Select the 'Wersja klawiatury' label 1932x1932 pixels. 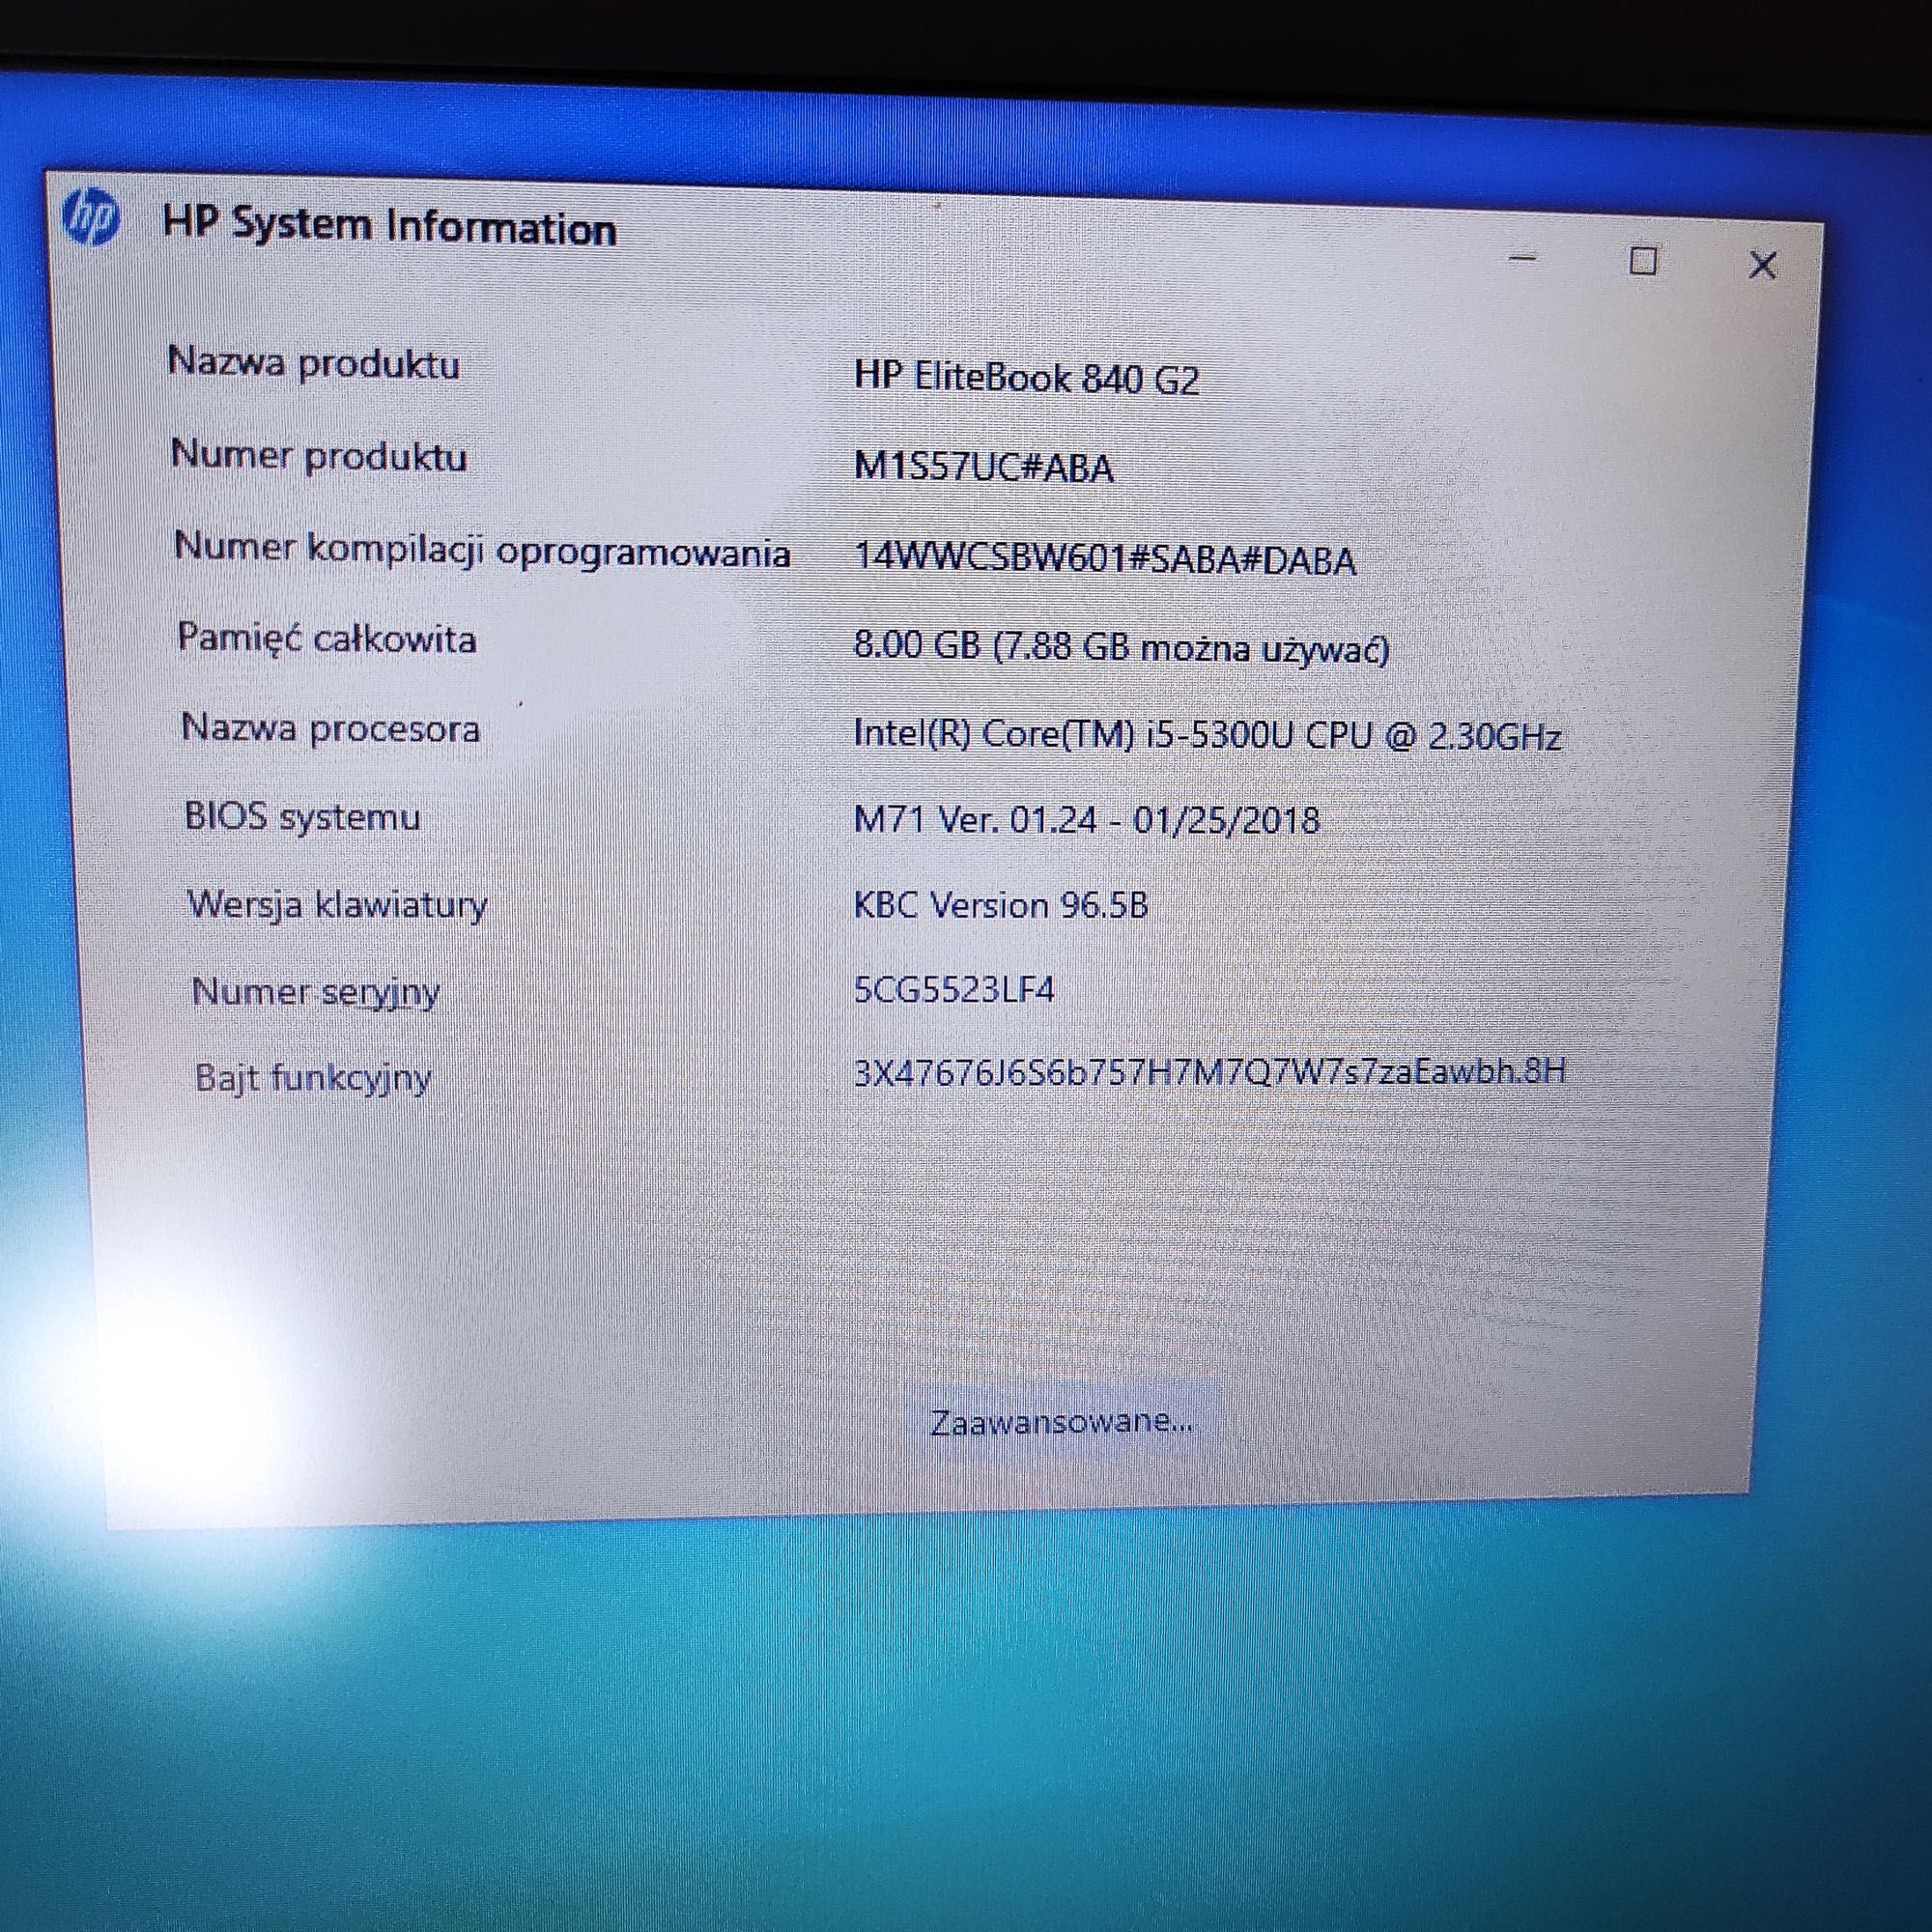pos(338,904)
